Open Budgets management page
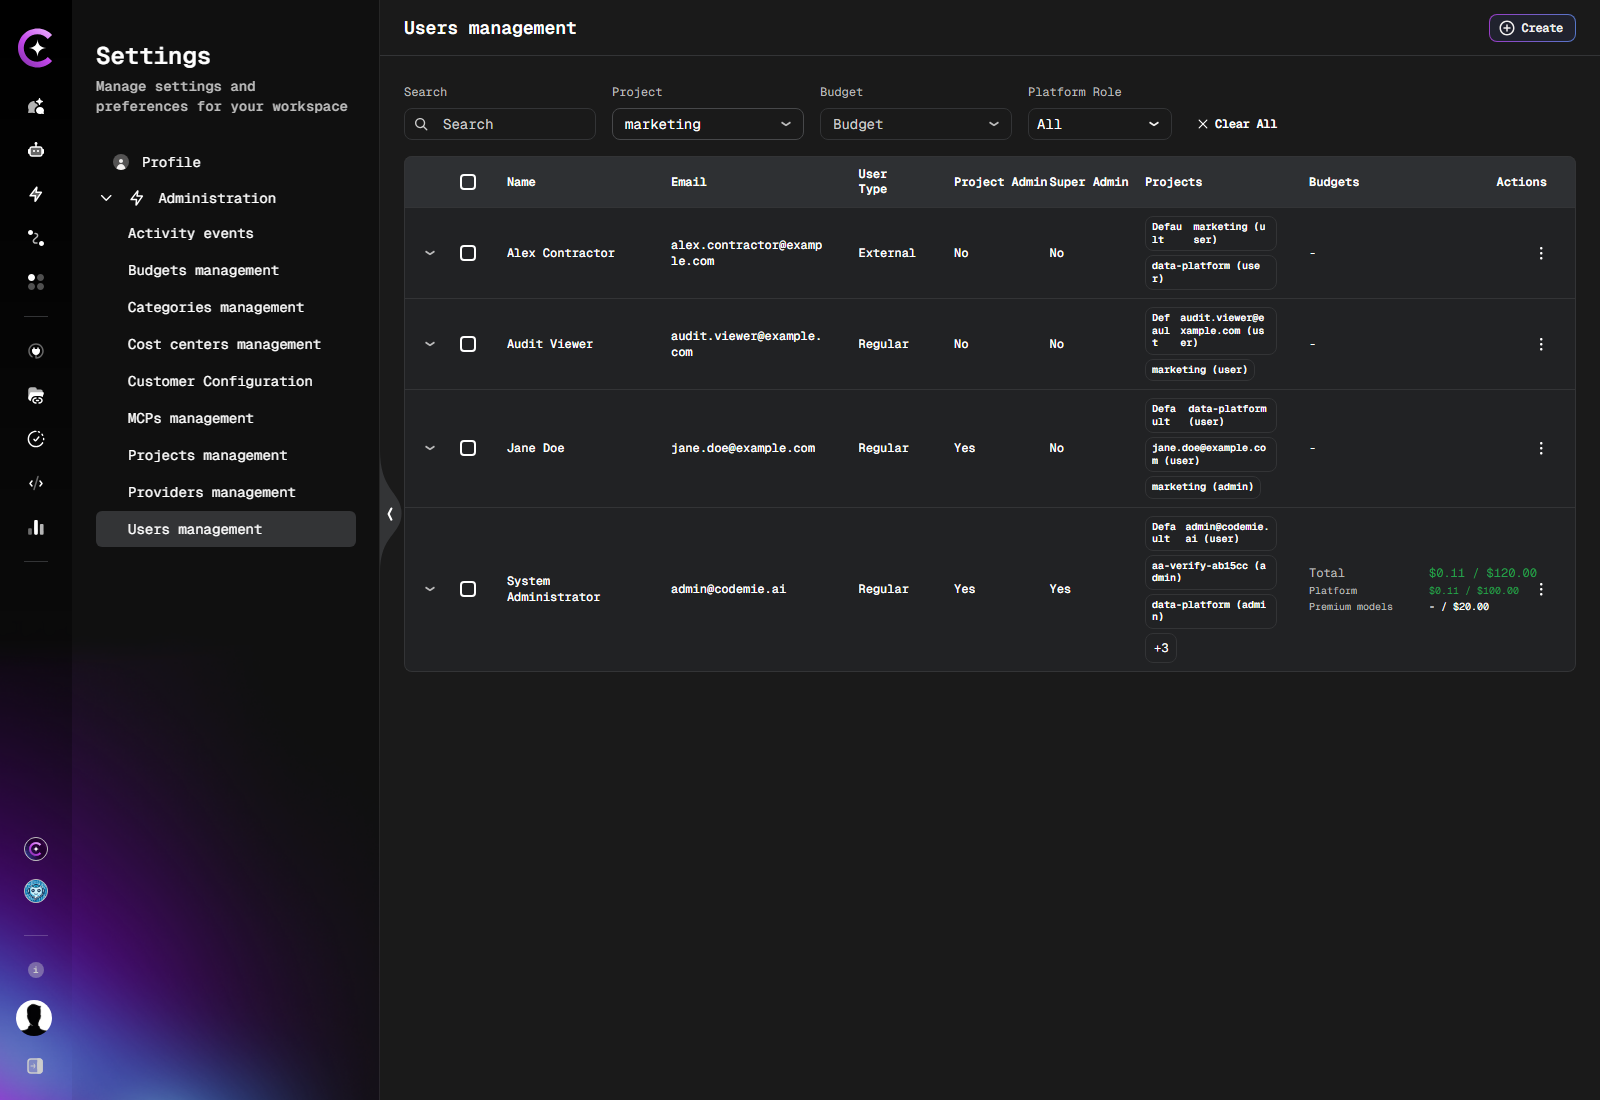The height and width of the screenshot is (1100, 1600). click(203, 270)
